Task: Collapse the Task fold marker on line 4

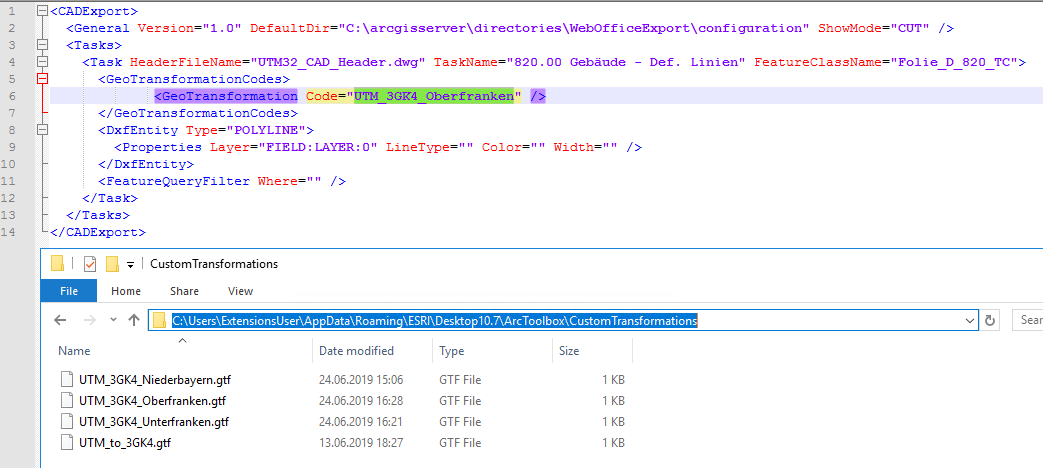Action: 41,61
